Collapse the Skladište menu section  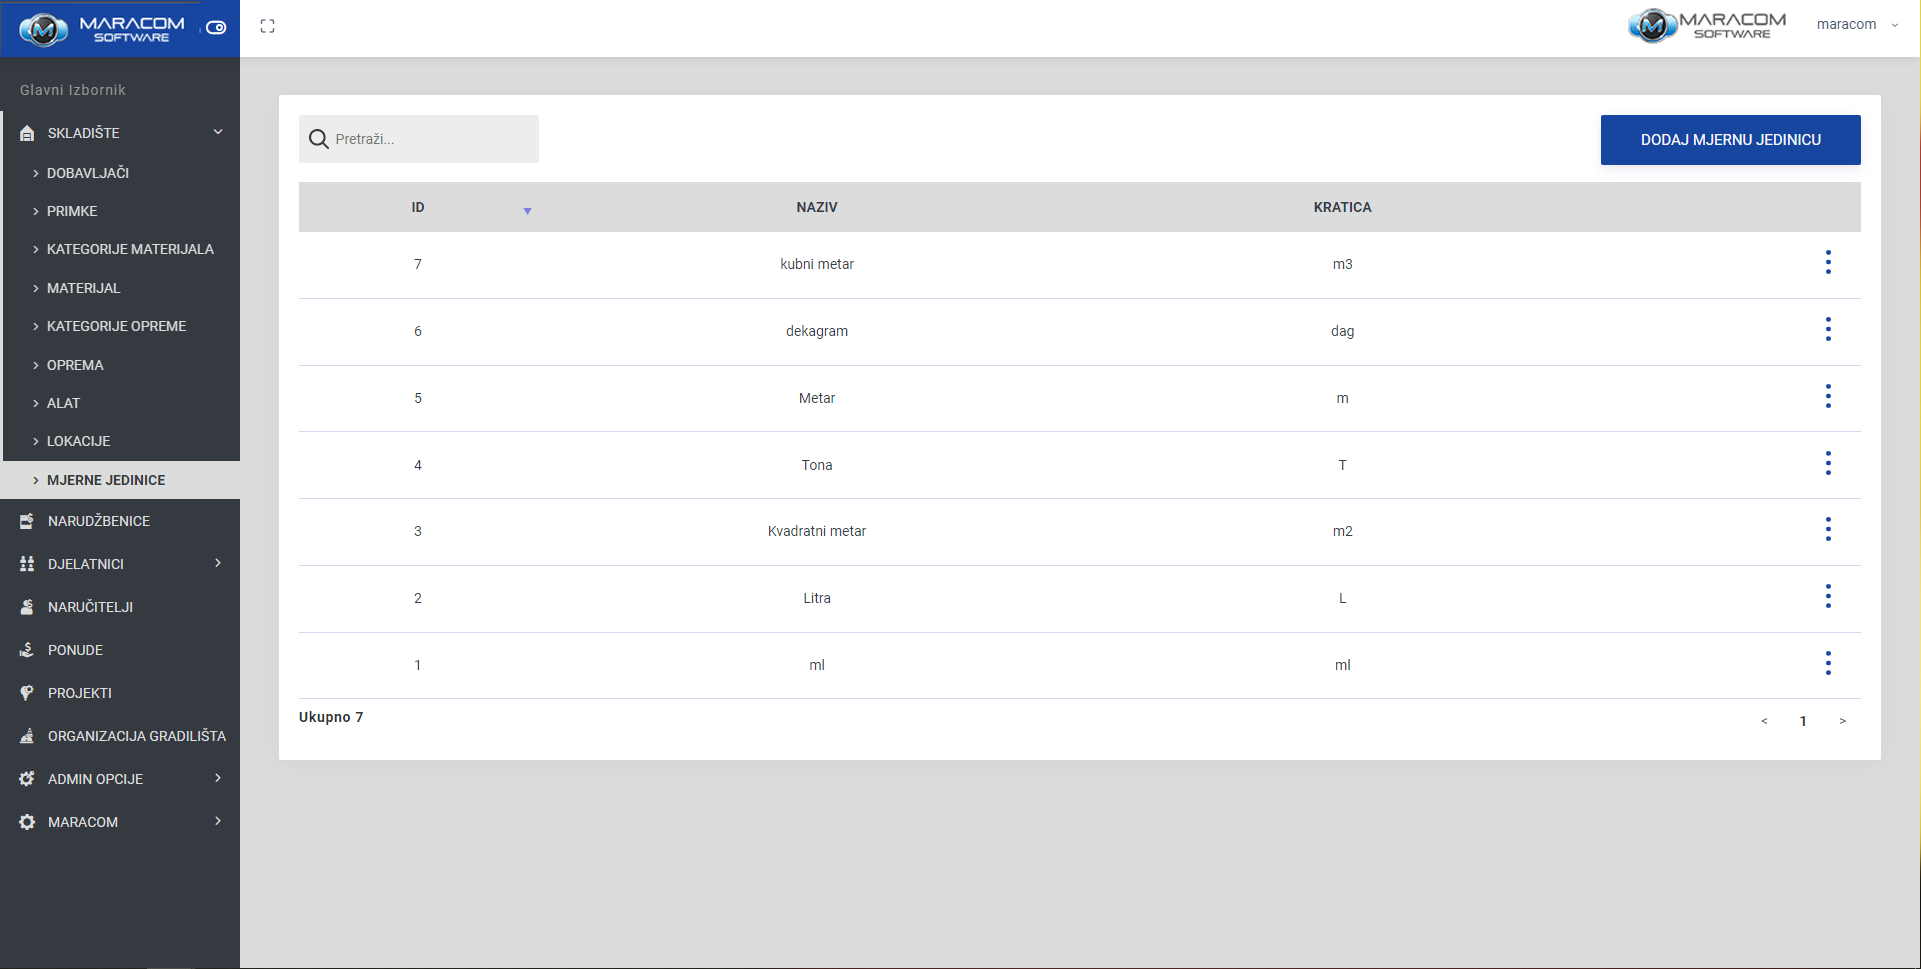click(218, 132)
